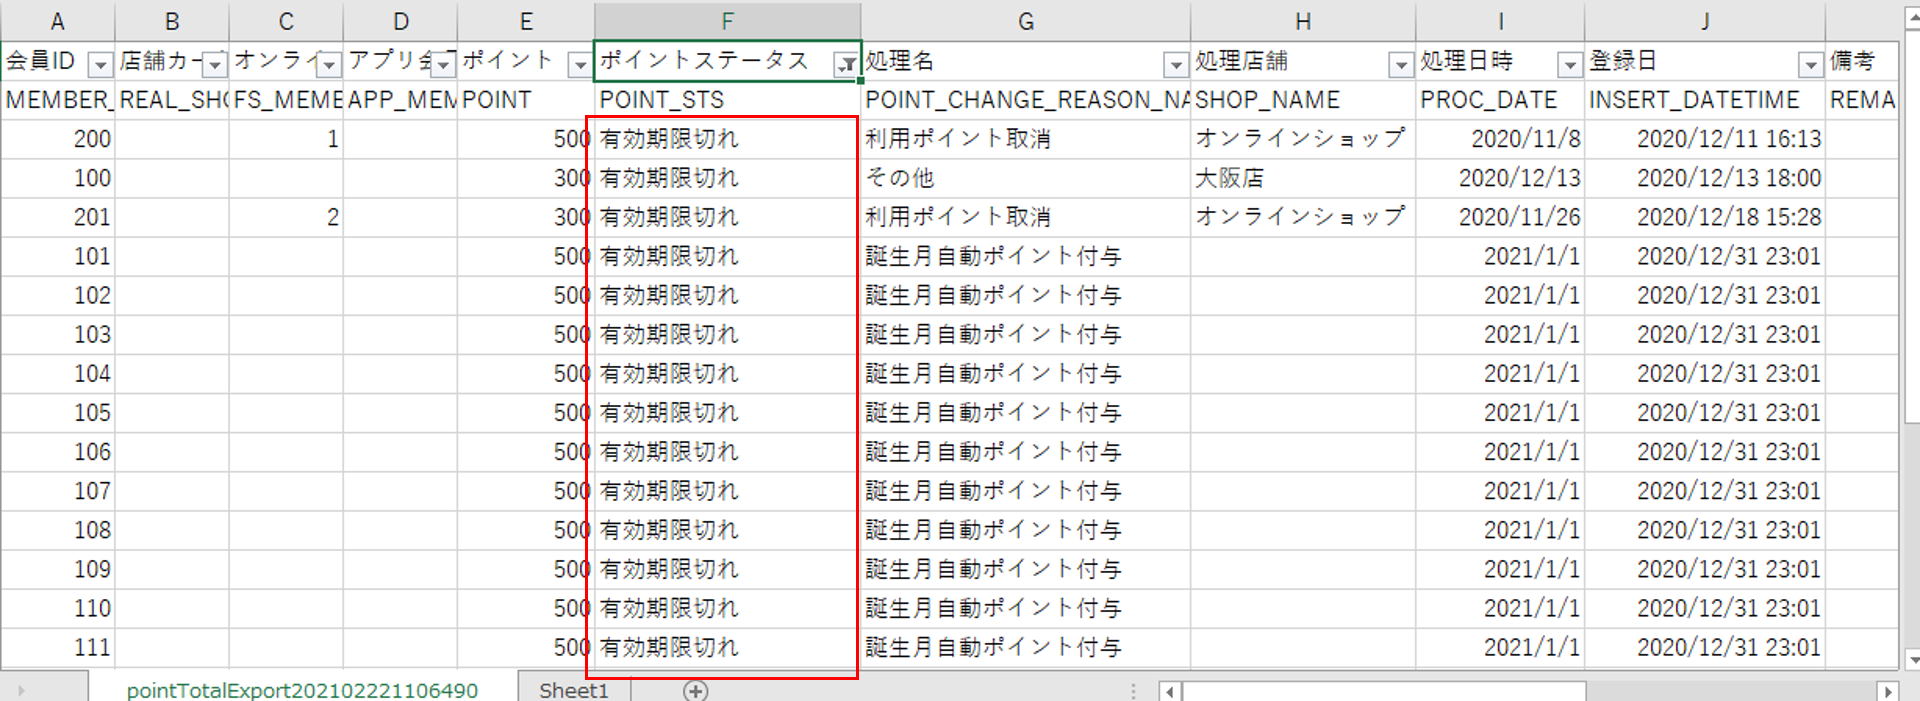Open the ポイント column filter dropdown

click(x=579, y=65)
